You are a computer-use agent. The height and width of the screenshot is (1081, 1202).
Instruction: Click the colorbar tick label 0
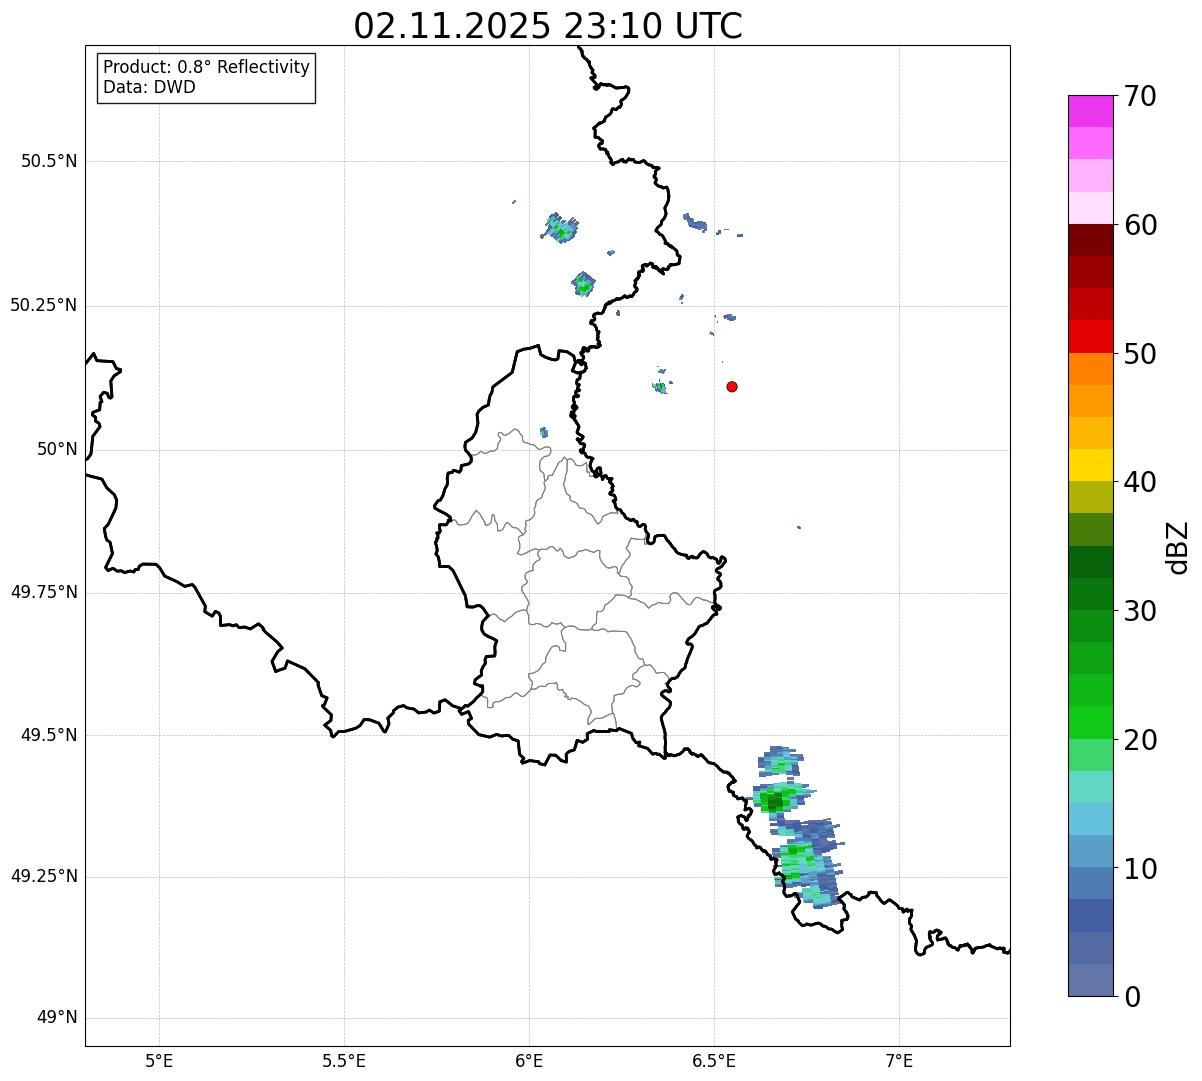(1132, 997)
